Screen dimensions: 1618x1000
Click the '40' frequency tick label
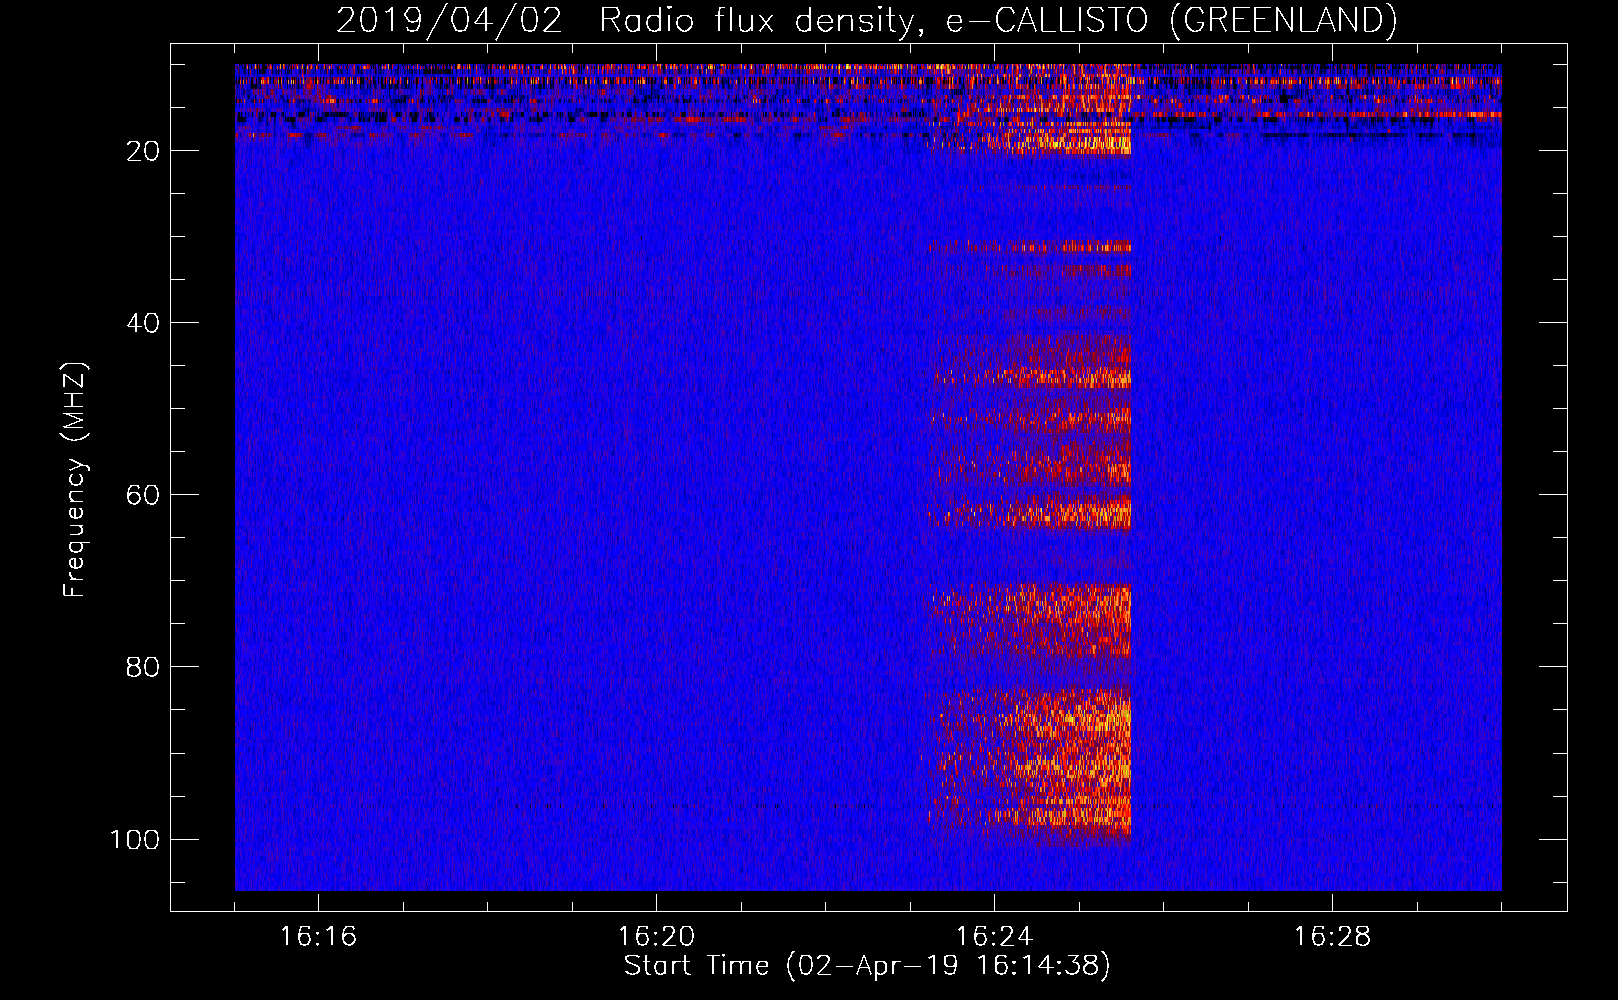[143, 323]
